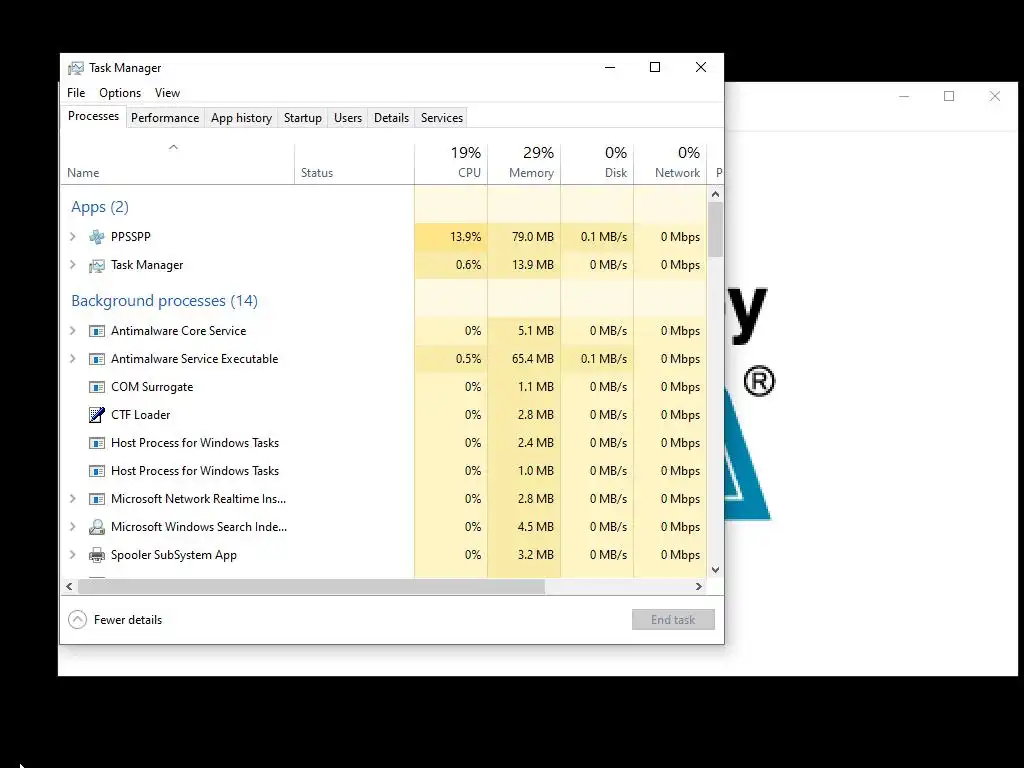Click the horizontal scrollbar right arrow
1024x768 pixels.
click(x=699, y=586)
